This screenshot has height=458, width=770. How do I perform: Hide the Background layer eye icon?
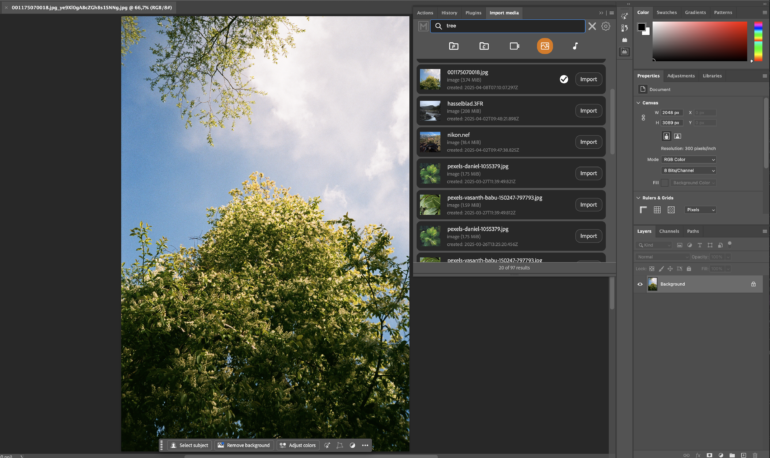tap(640, 284)
